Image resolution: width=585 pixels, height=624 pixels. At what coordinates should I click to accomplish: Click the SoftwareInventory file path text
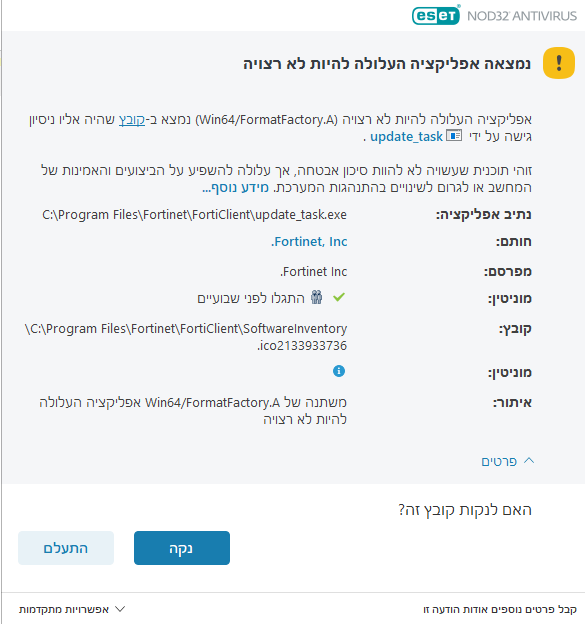pyautogui.click(x=186, y=337)
